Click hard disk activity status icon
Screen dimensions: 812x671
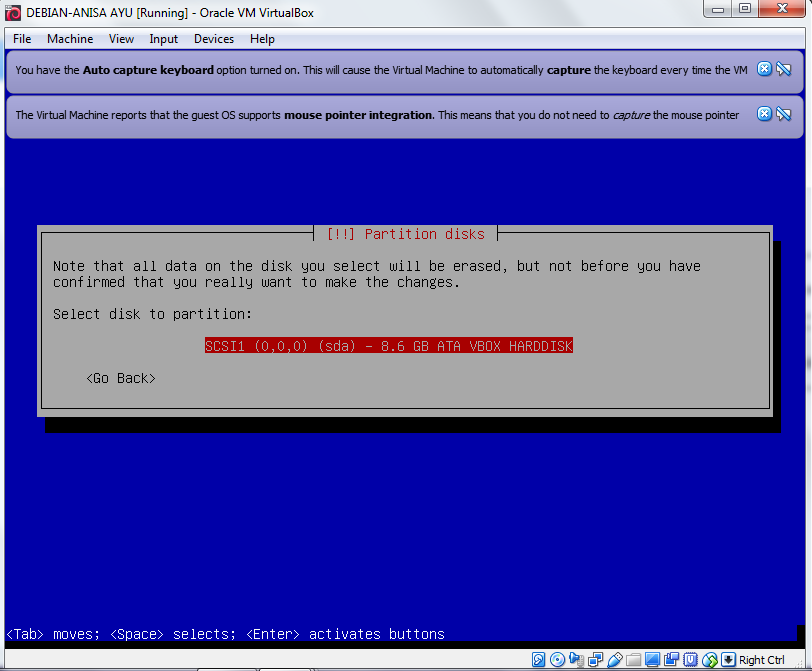tap(539, 660)
